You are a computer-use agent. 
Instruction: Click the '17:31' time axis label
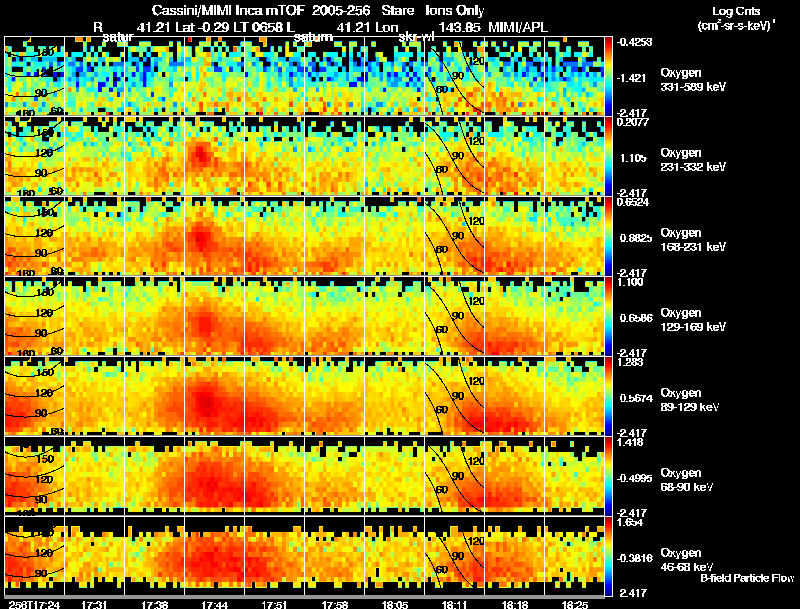click(94, 604)
